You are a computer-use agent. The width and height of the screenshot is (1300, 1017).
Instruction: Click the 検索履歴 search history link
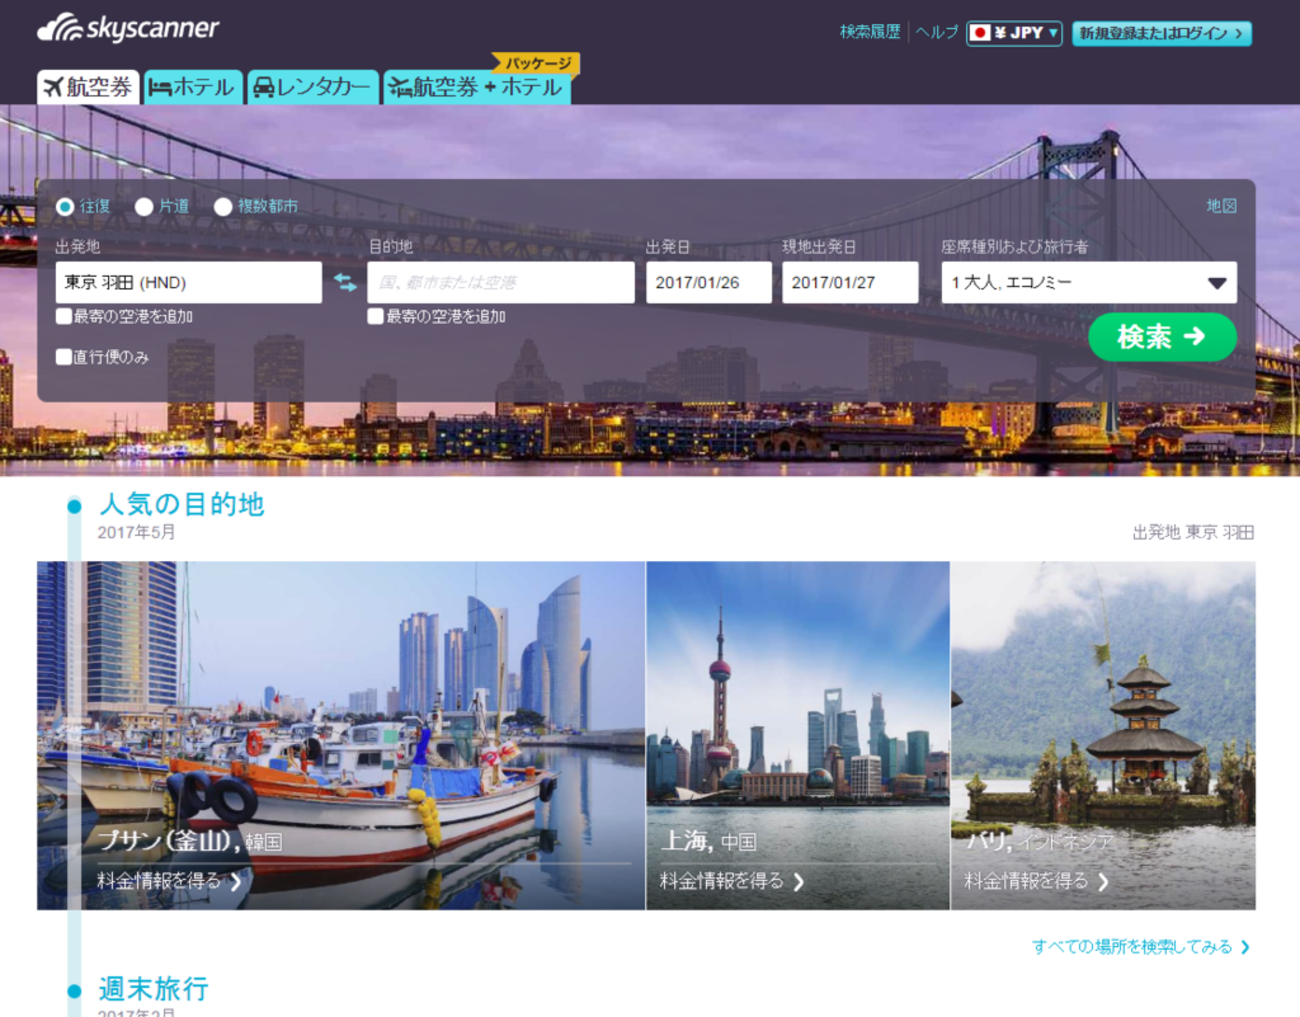tap(870, 32)
